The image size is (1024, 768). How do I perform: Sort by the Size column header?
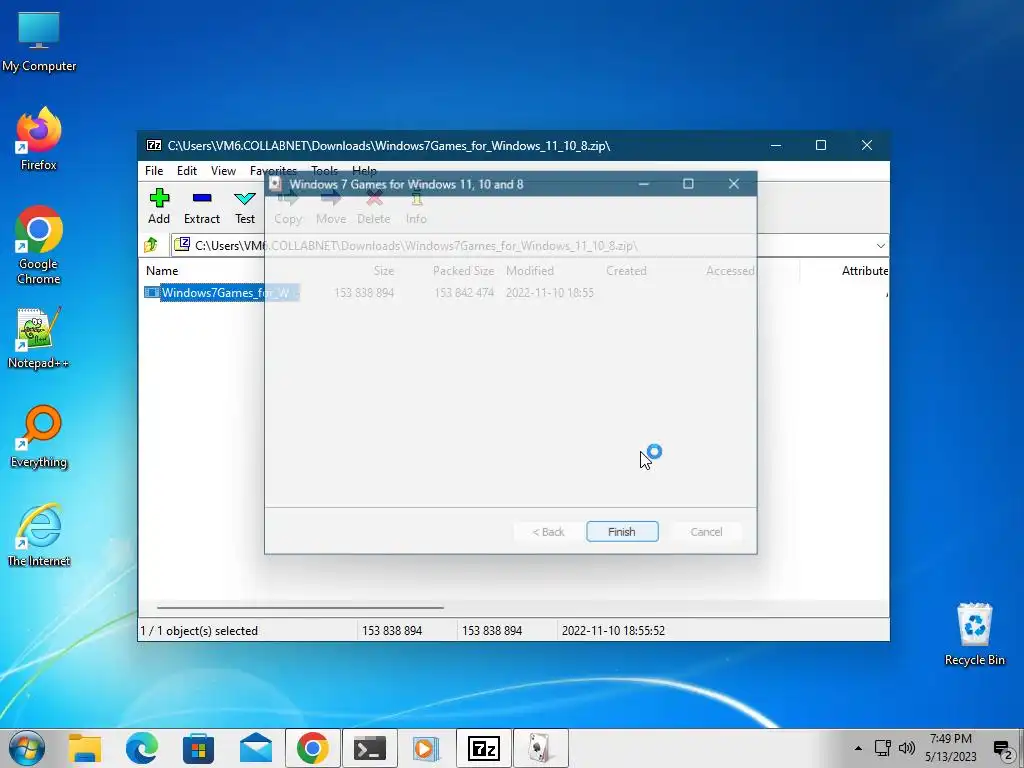tap(384, 270)
